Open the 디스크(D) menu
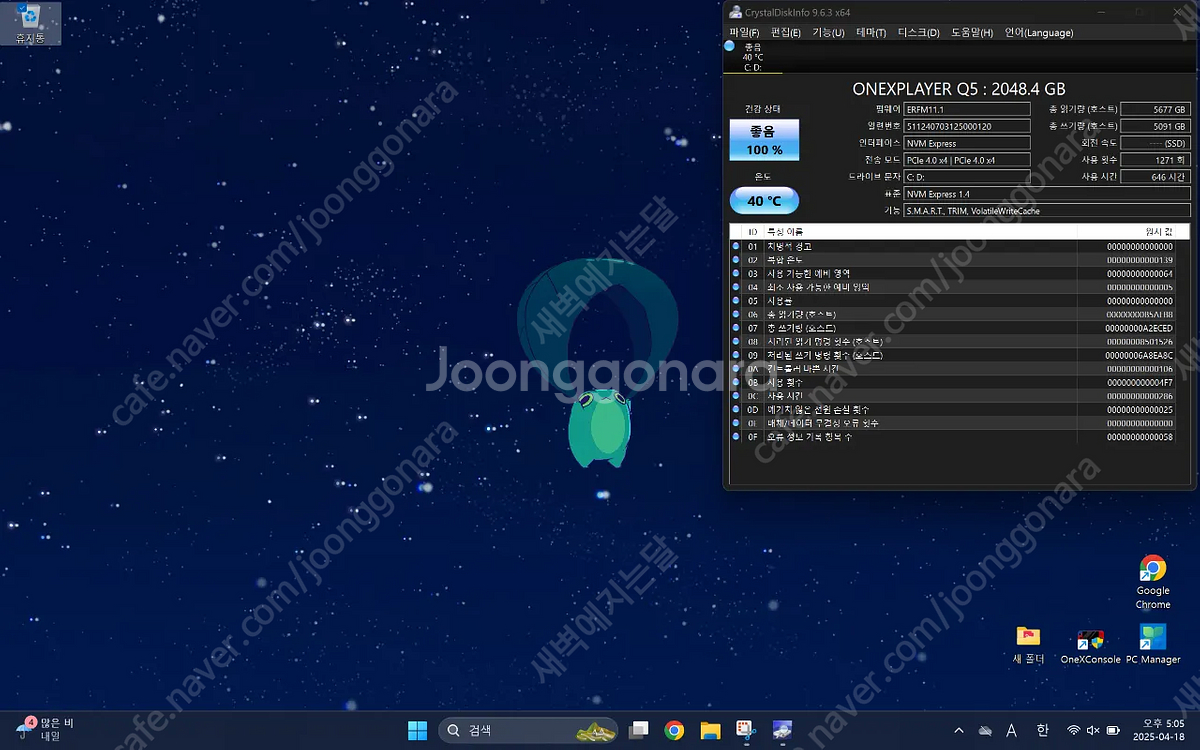The height and width of the screenshot is (750, 1200). pos(918,33)
